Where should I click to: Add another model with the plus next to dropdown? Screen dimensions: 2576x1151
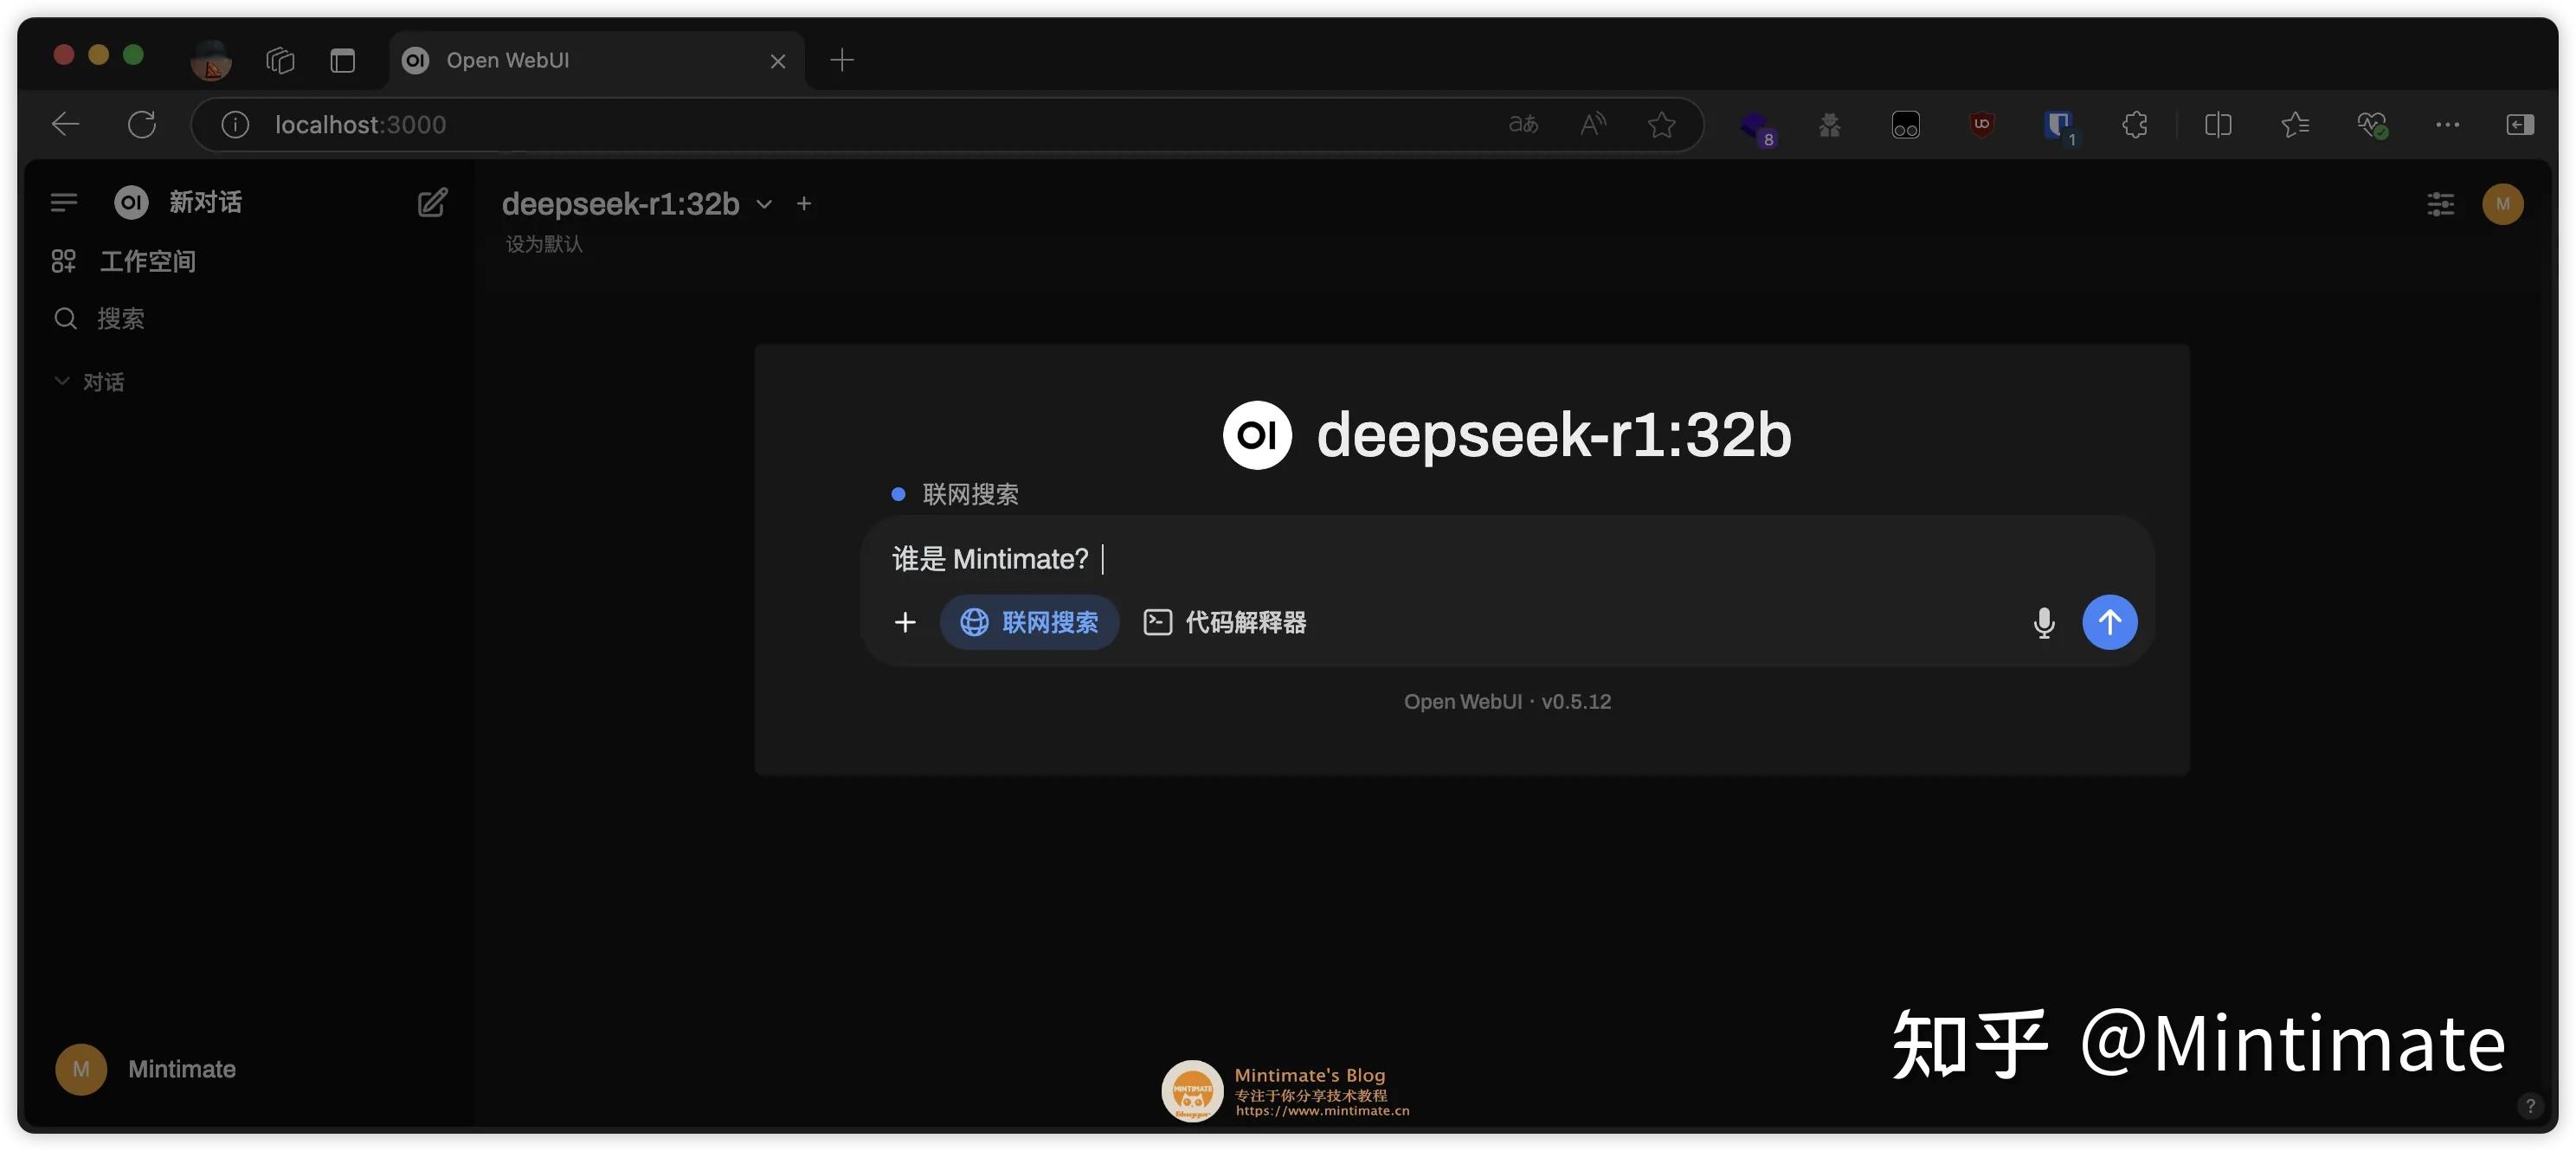[805, 203]
